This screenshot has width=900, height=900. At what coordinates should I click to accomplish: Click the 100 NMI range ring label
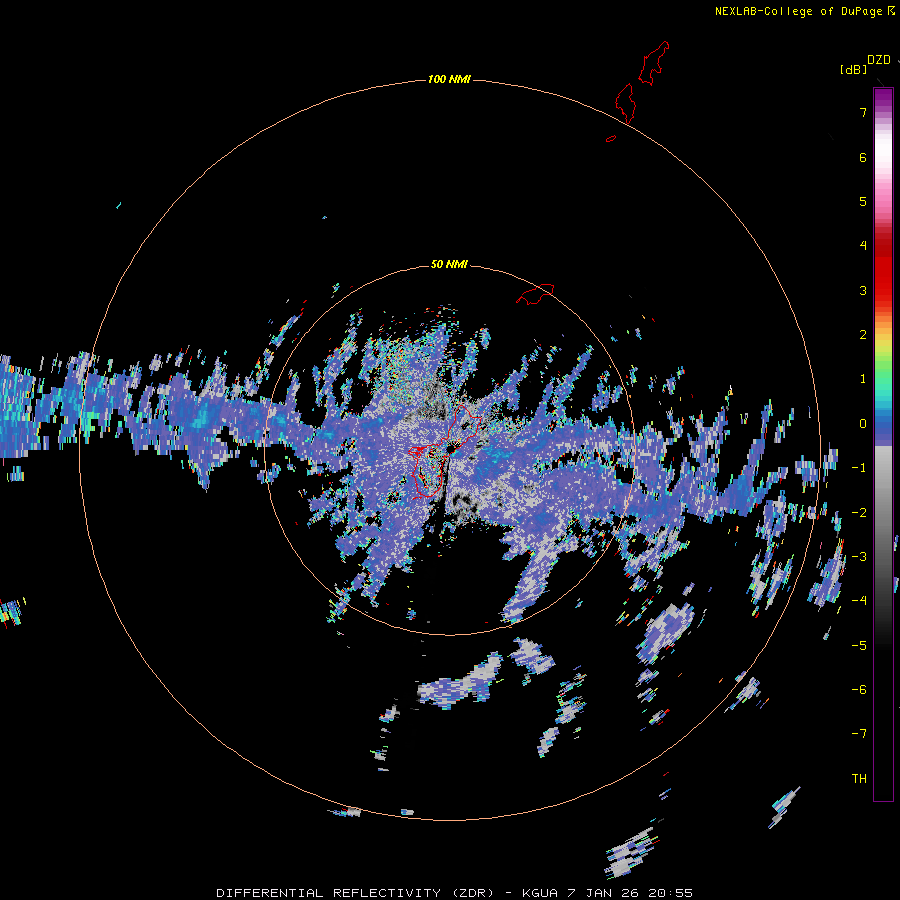449,79
